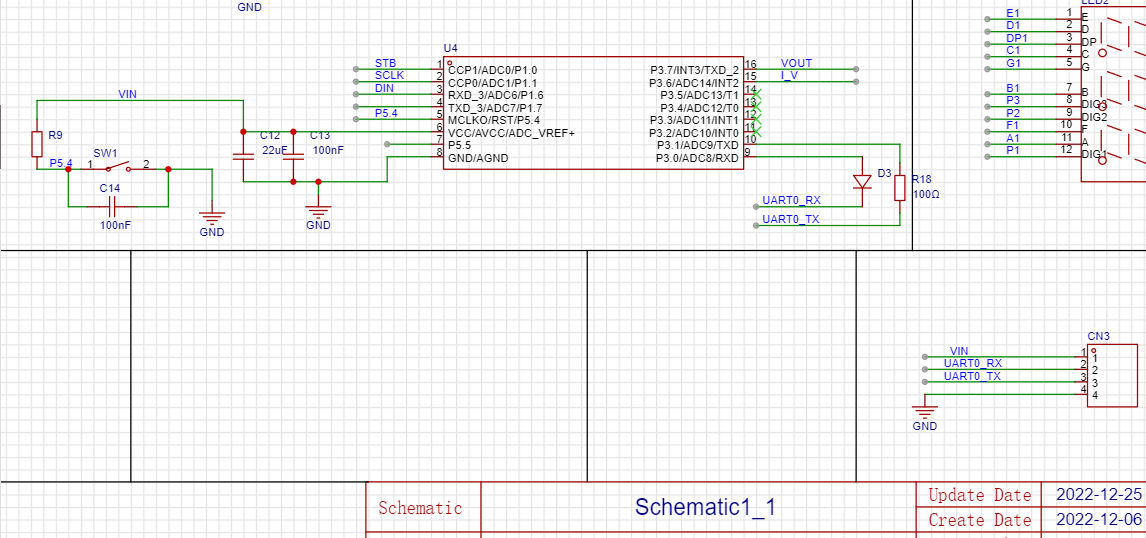Select resistor R18 symbol
The height and width of the screenshot is (538, 1146).
(900, 187)
